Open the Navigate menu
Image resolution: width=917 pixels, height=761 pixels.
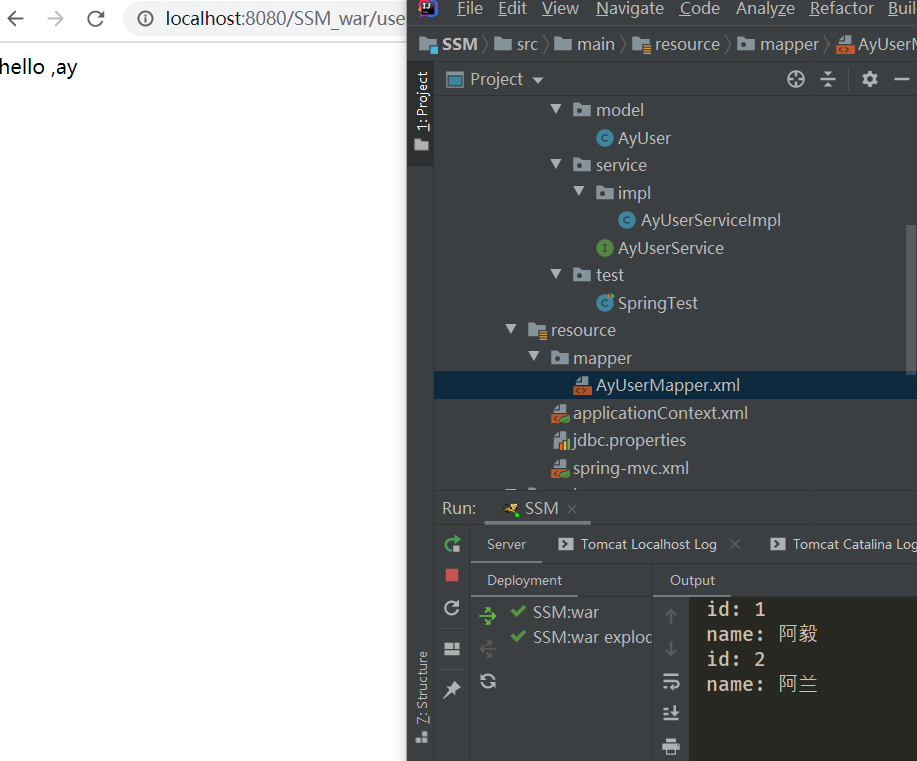click(629, 9)
